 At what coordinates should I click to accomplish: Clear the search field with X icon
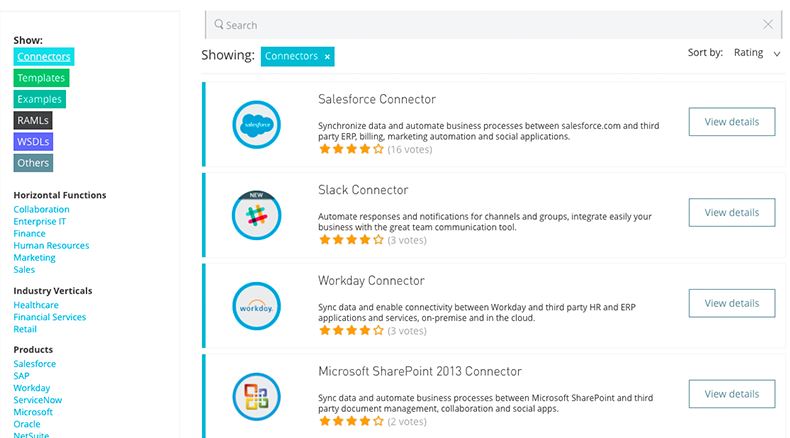click(768, 25)
